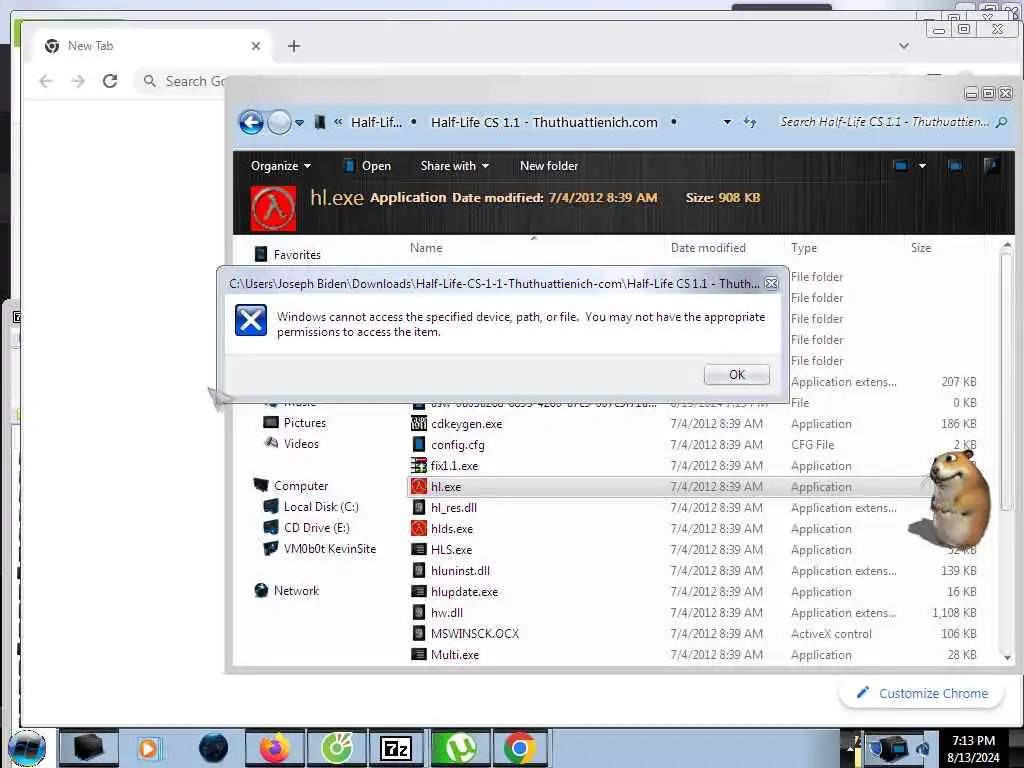The image size is (1024, 768).
Task: Change view using the view icon
Action: point(901,166)
